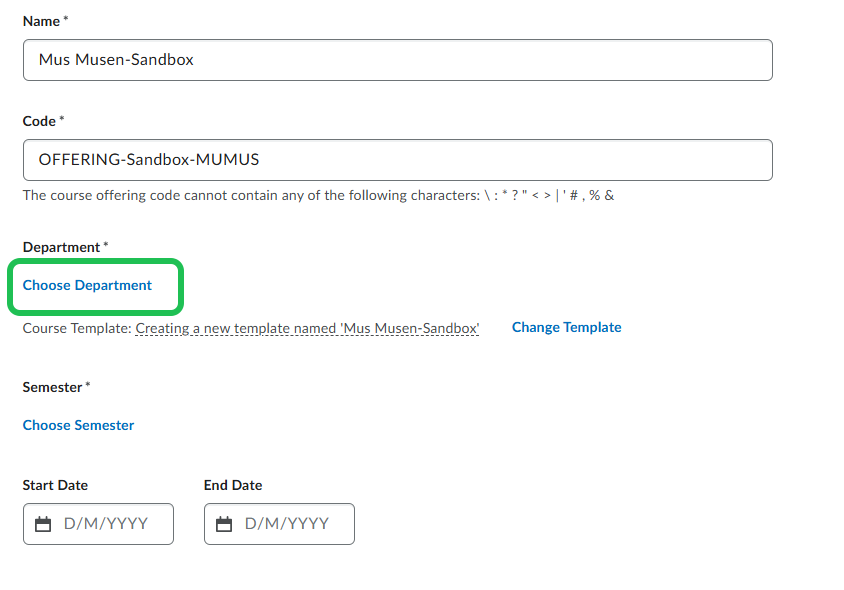Click the 'Course Template:' label text
844x590 pixels.
pos(77,328)
